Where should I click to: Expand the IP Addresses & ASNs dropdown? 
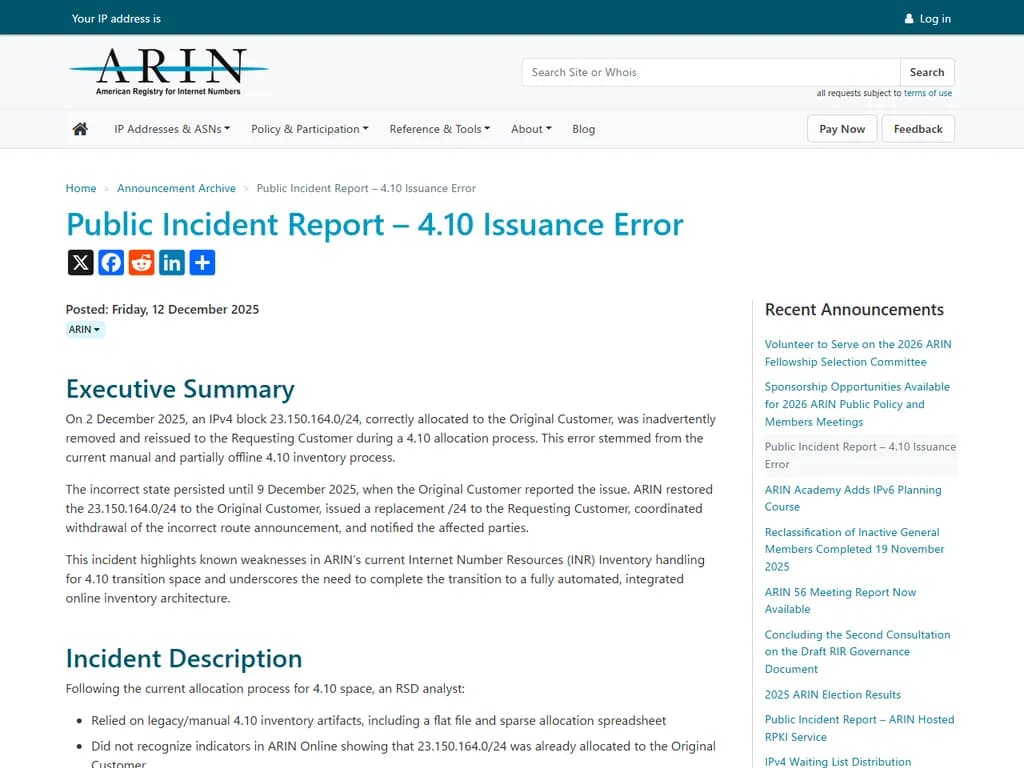172,128
